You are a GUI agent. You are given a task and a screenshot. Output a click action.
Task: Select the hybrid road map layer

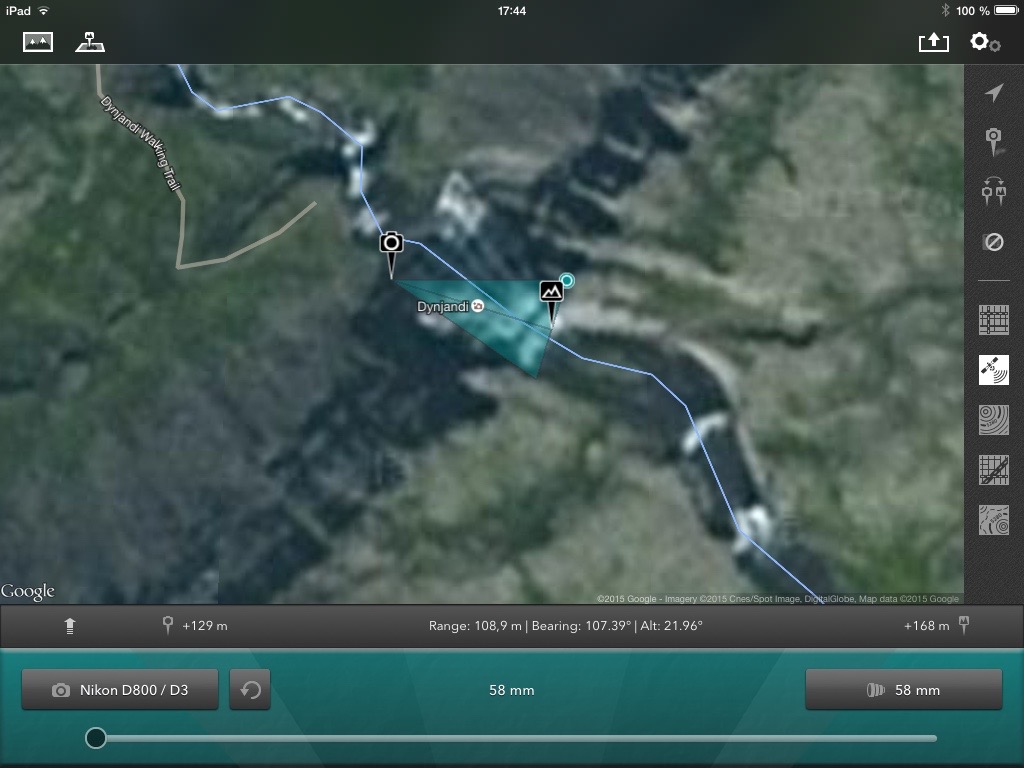coord(993,470)
